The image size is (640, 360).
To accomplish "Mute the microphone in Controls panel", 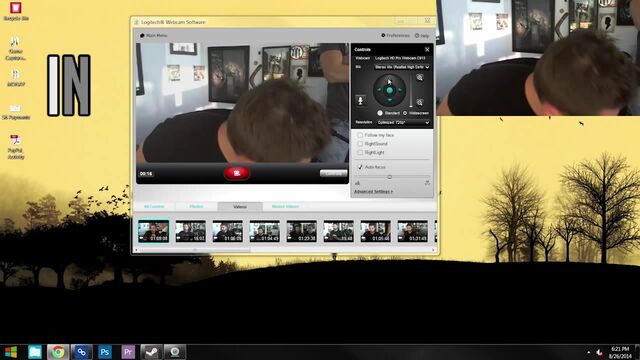I will (x=360, y=100).
